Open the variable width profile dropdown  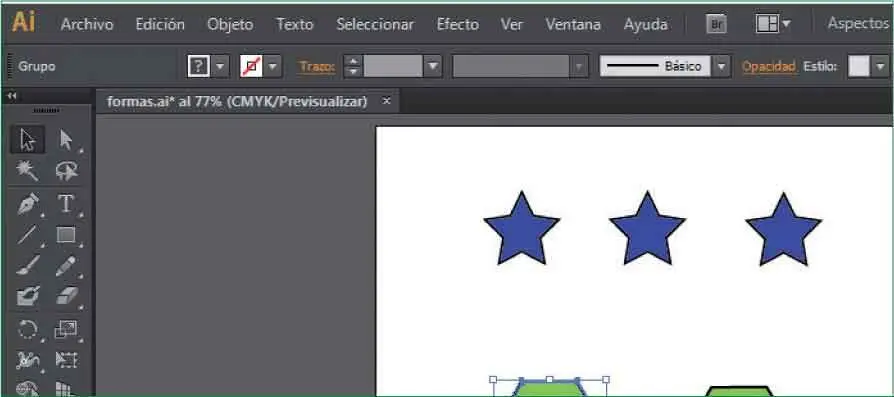pyautogui.click(x=579, y=66)
